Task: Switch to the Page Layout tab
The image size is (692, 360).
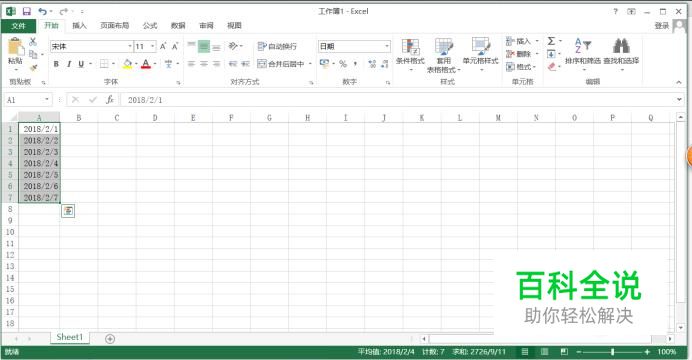Action: click(x=115, y=26)
